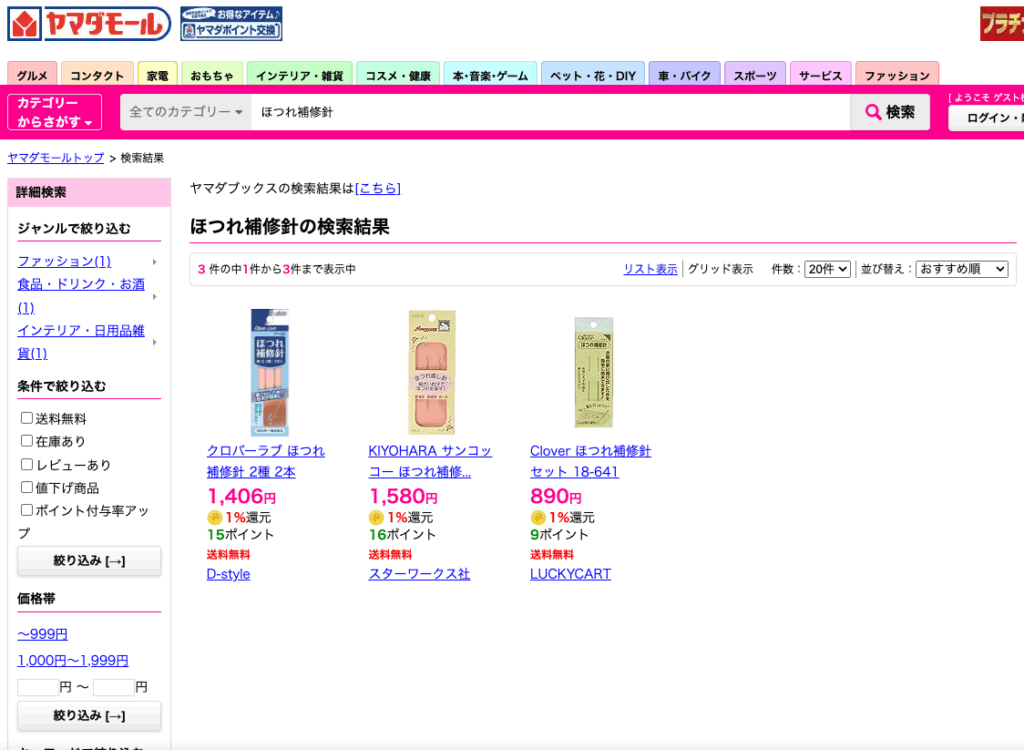This screenshot has height=750, width=1024.
Task: Click the Platinum banner at top right
Action: coord(1002,24)
